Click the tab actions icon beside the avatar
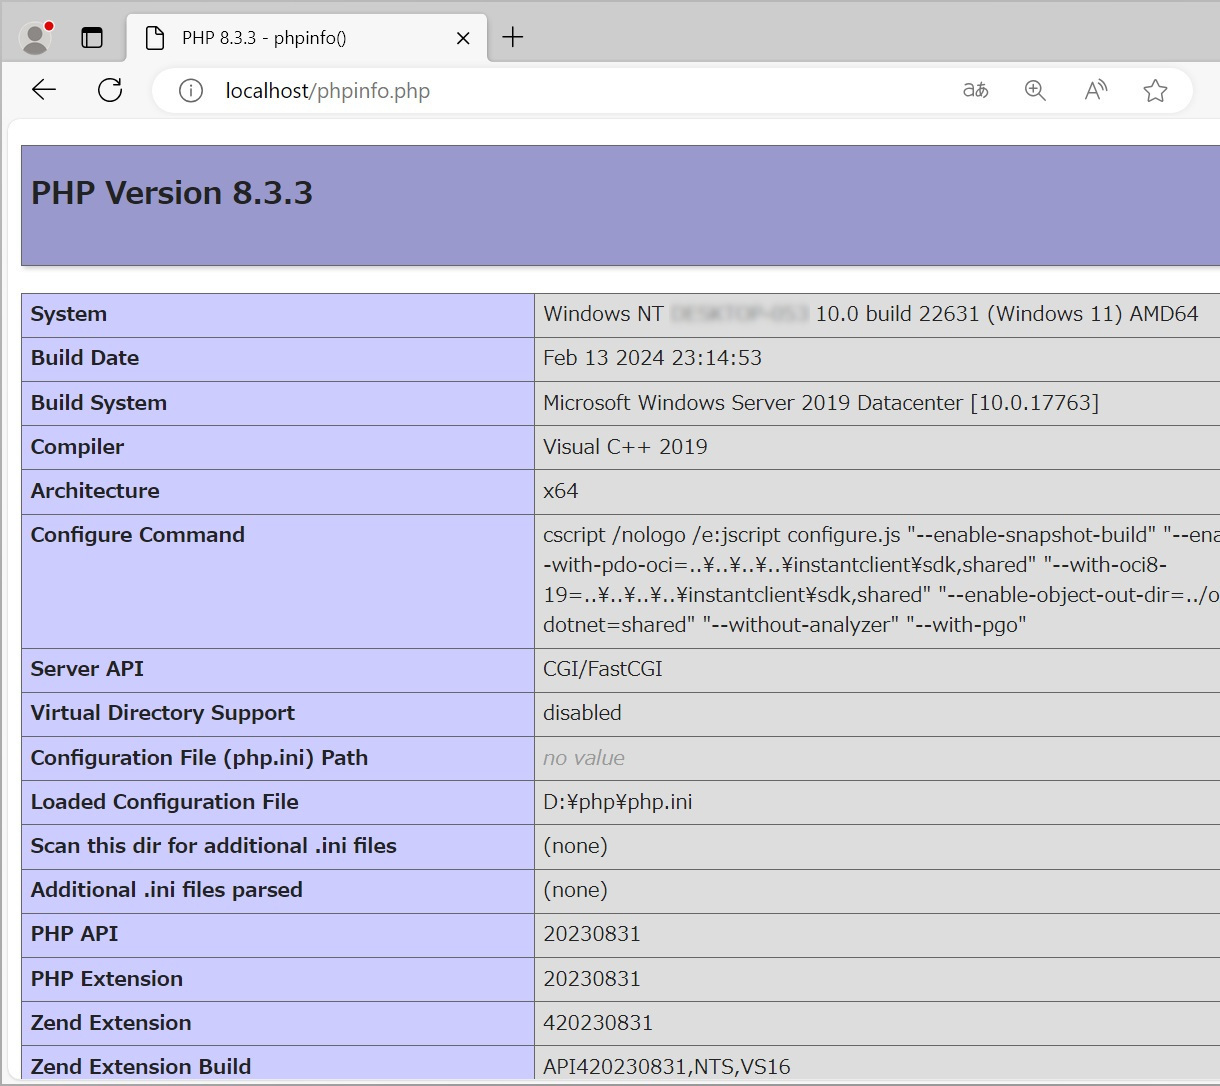The height and width of the screenshot is (1086, 1220). click(92, 37)
